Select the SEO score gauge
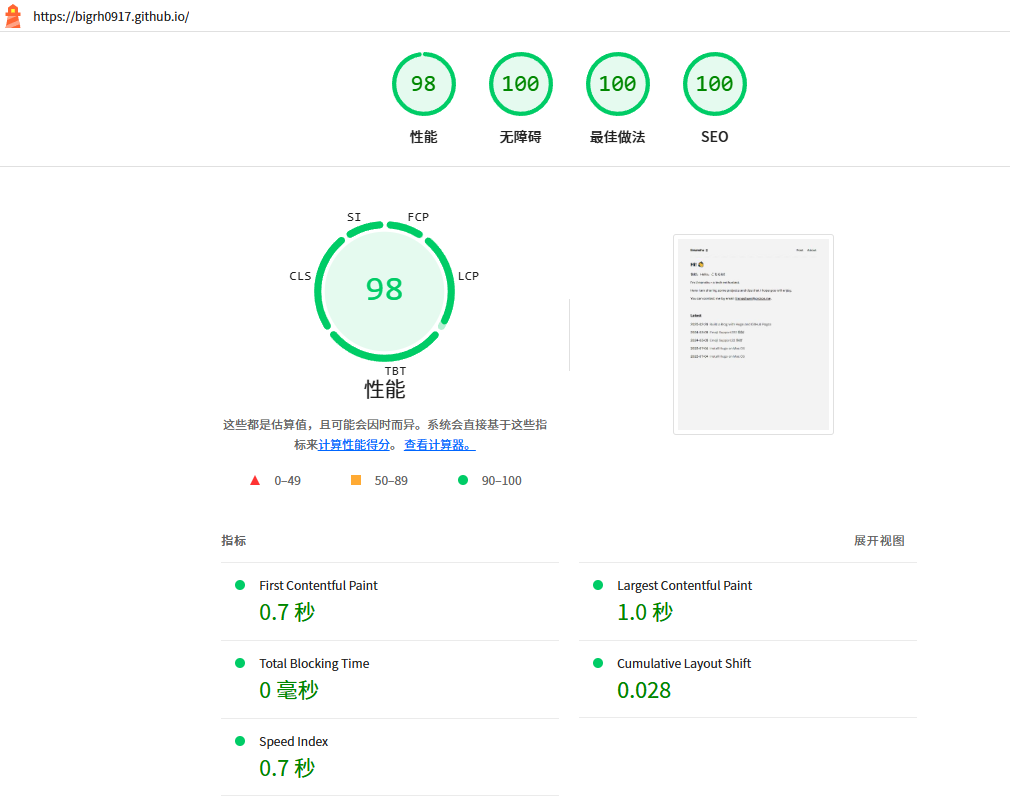Image resolution: width=1010 pixels, height=810 pixels. pyautogui.click(x=714, y=85)
